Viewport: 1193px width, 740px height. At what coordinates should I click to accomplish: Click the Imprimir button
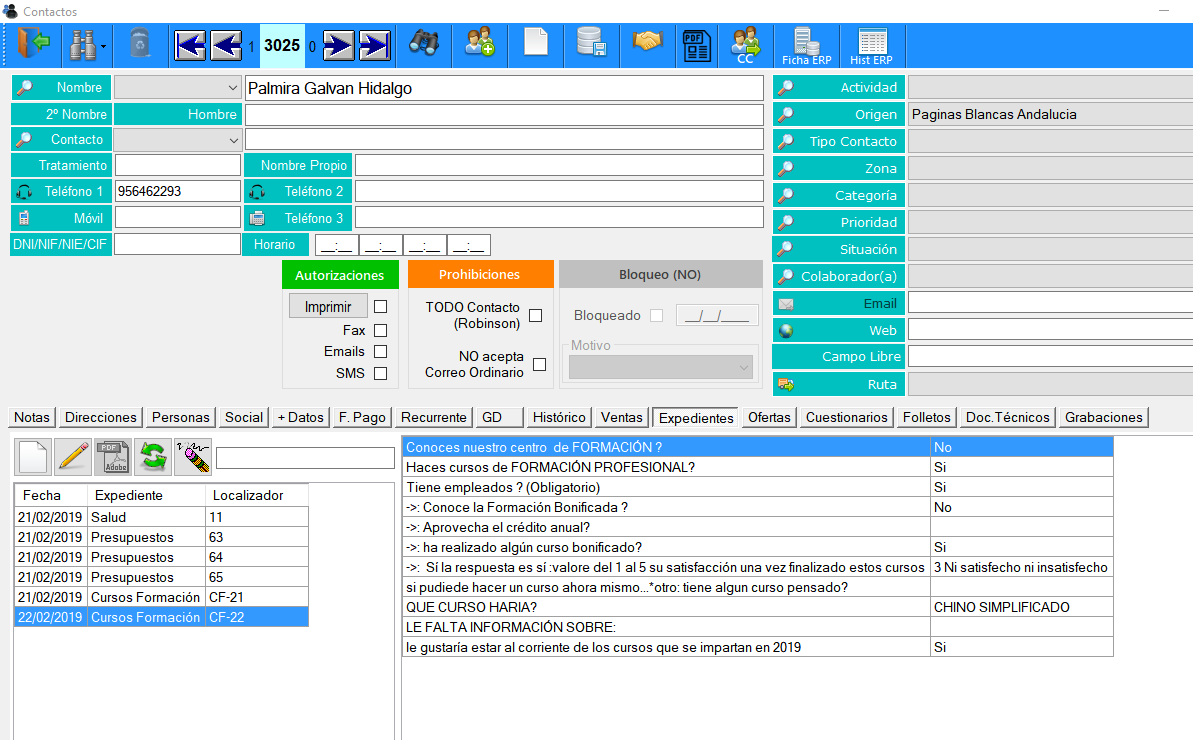tap(328, 306)
